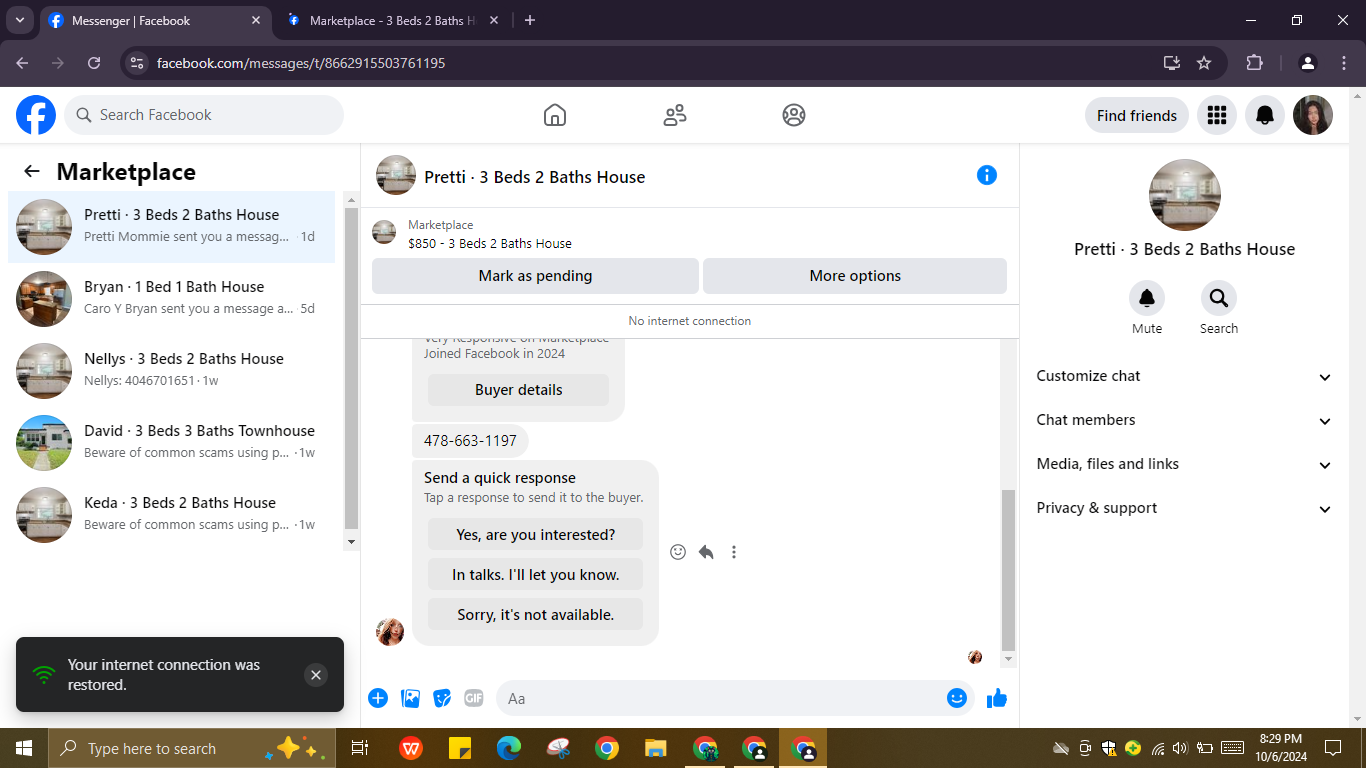This screenshot has height=768, width=1366.
Task: Search within the conversation
Action: click(x=1219, y=298)
